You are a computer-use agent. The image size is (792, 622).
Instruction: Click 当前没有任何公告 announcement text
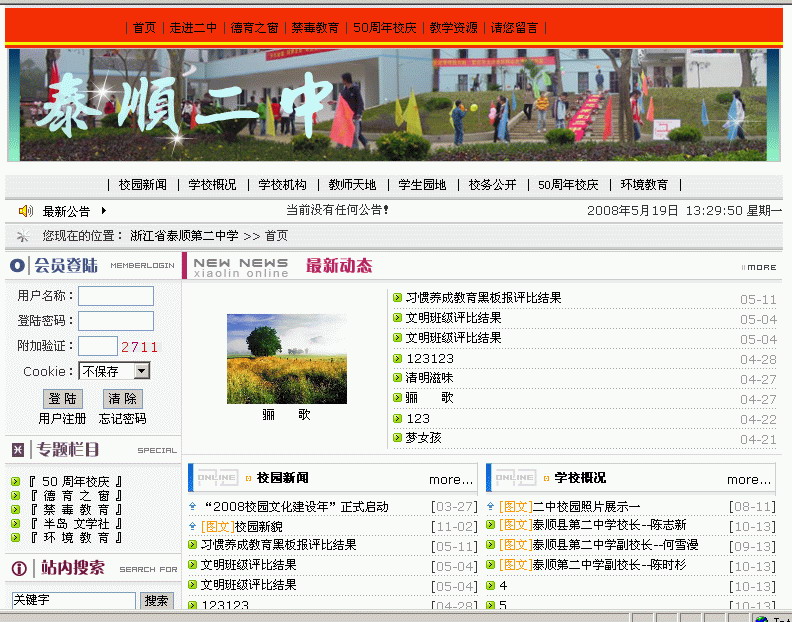point(337,210)
